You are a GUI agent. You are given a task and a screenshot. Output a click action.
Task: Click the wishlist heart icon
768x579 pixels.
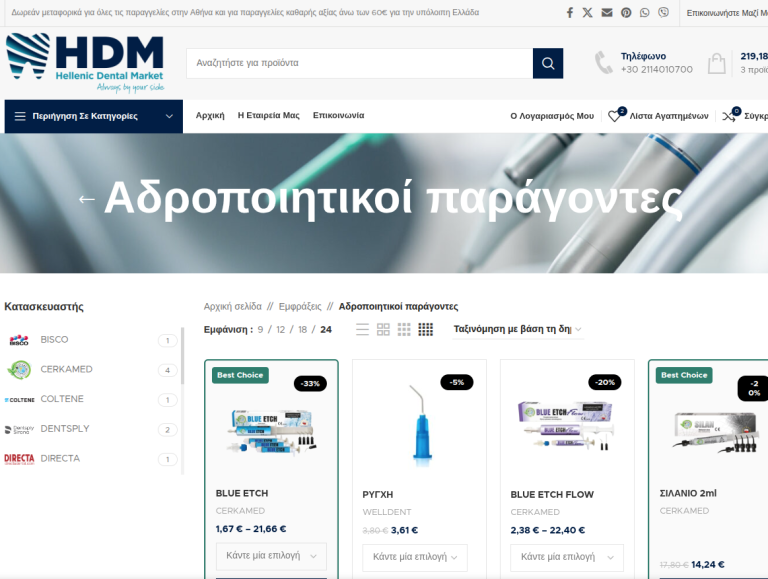pos(614,116)
